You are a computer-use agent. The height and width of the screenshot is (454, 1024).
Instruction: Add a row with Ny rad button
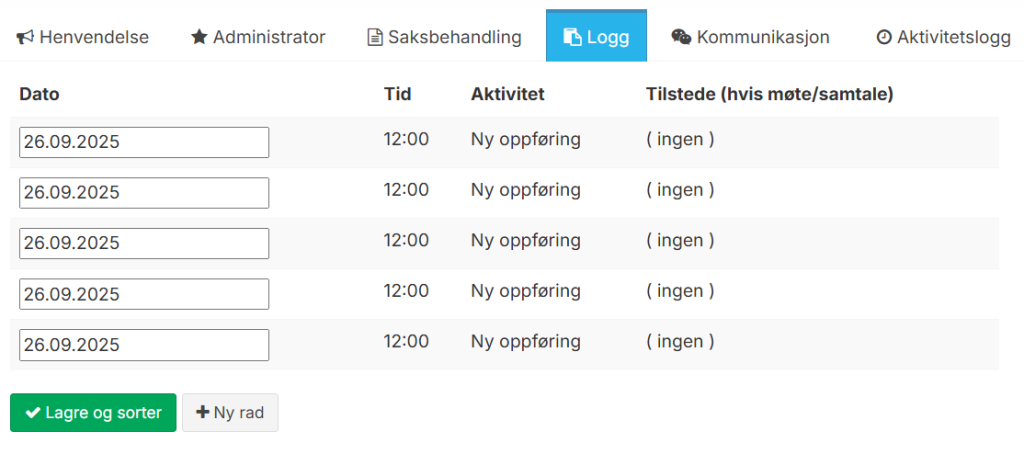point(230,413)
